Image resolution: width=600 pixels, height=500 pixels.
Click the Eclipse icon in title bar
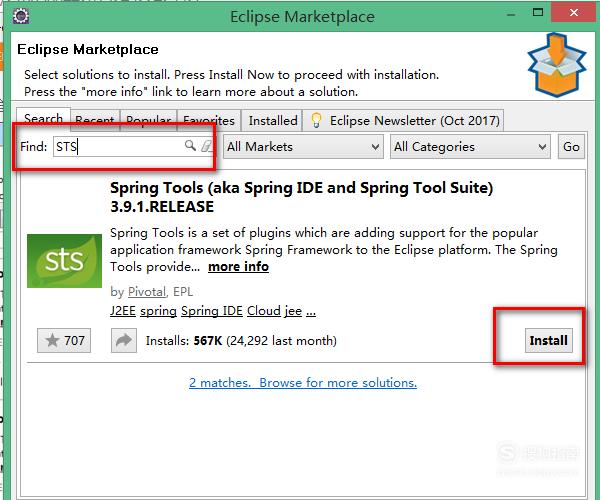point(21,16)
